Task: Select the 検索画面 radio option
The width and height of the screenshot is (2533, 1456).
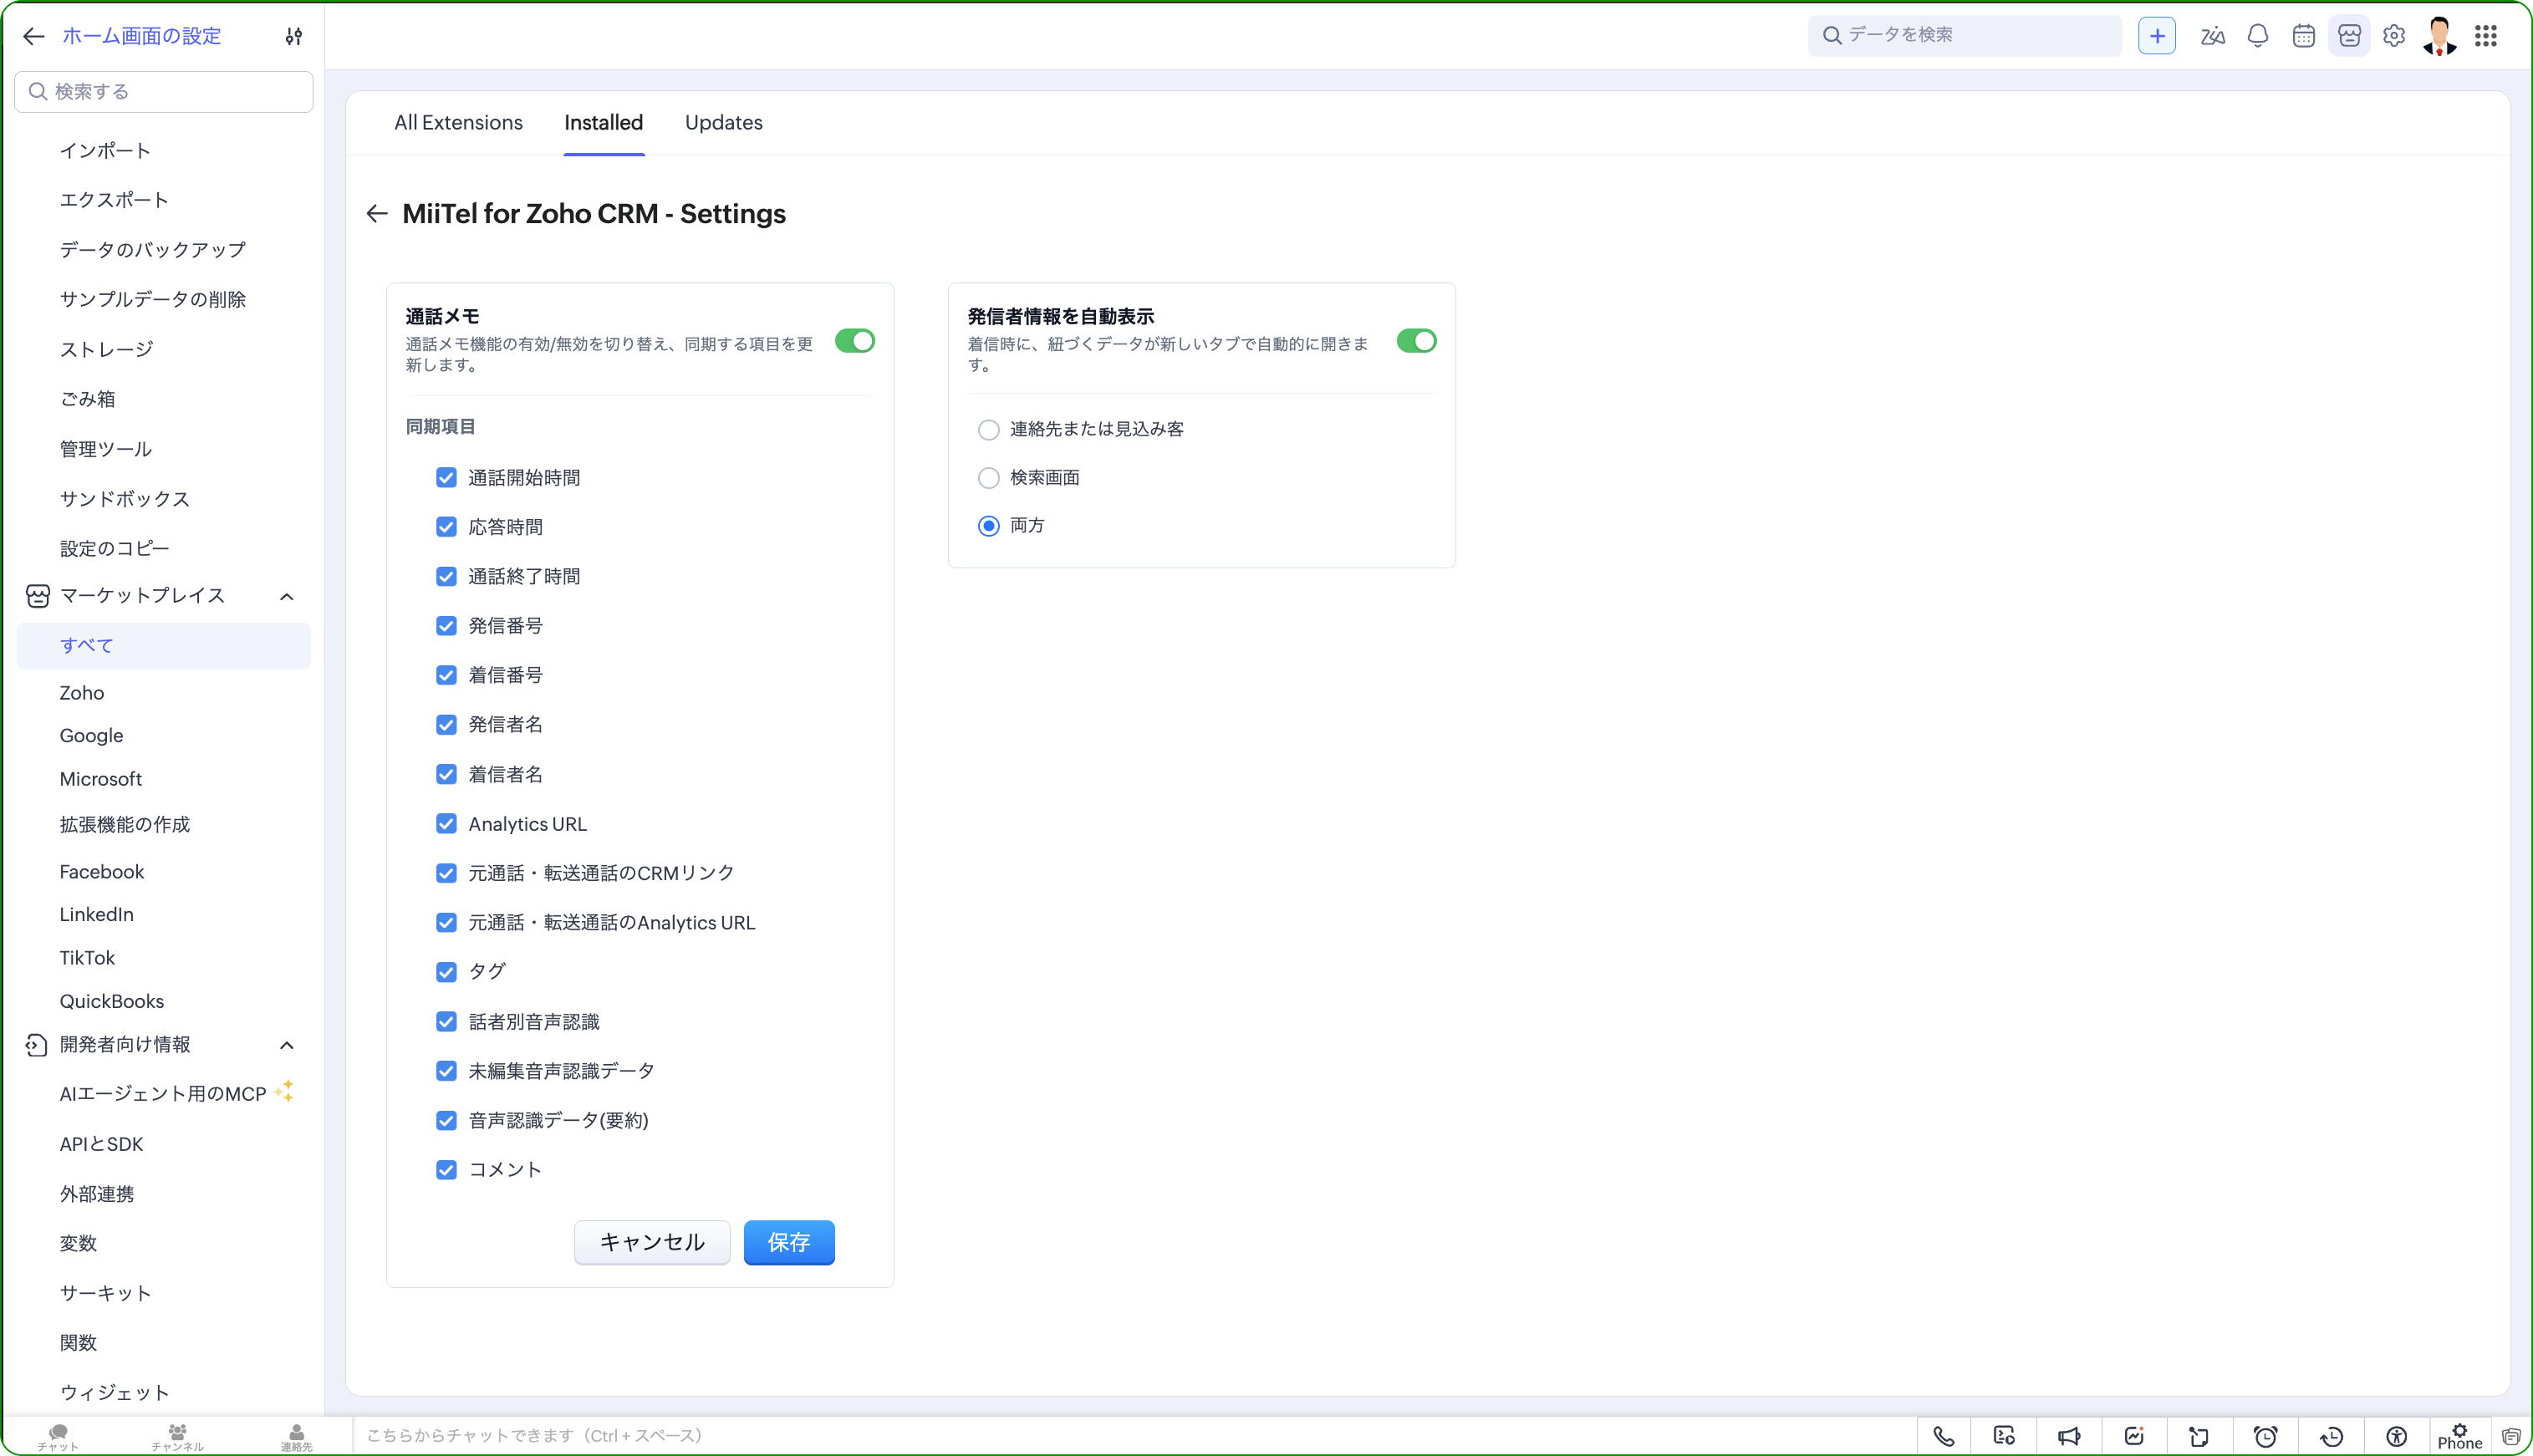Action: (x=988, y=478)
